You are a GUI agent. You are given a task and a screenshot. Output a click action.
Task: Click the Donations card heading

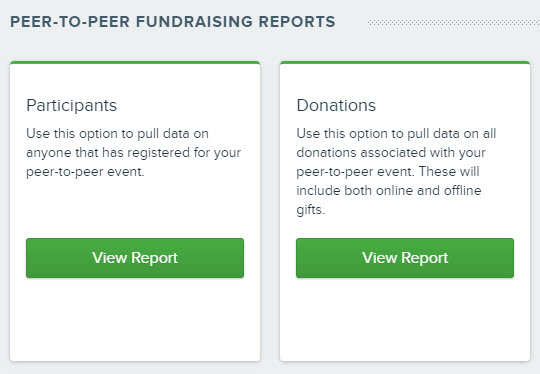point(336,105)
